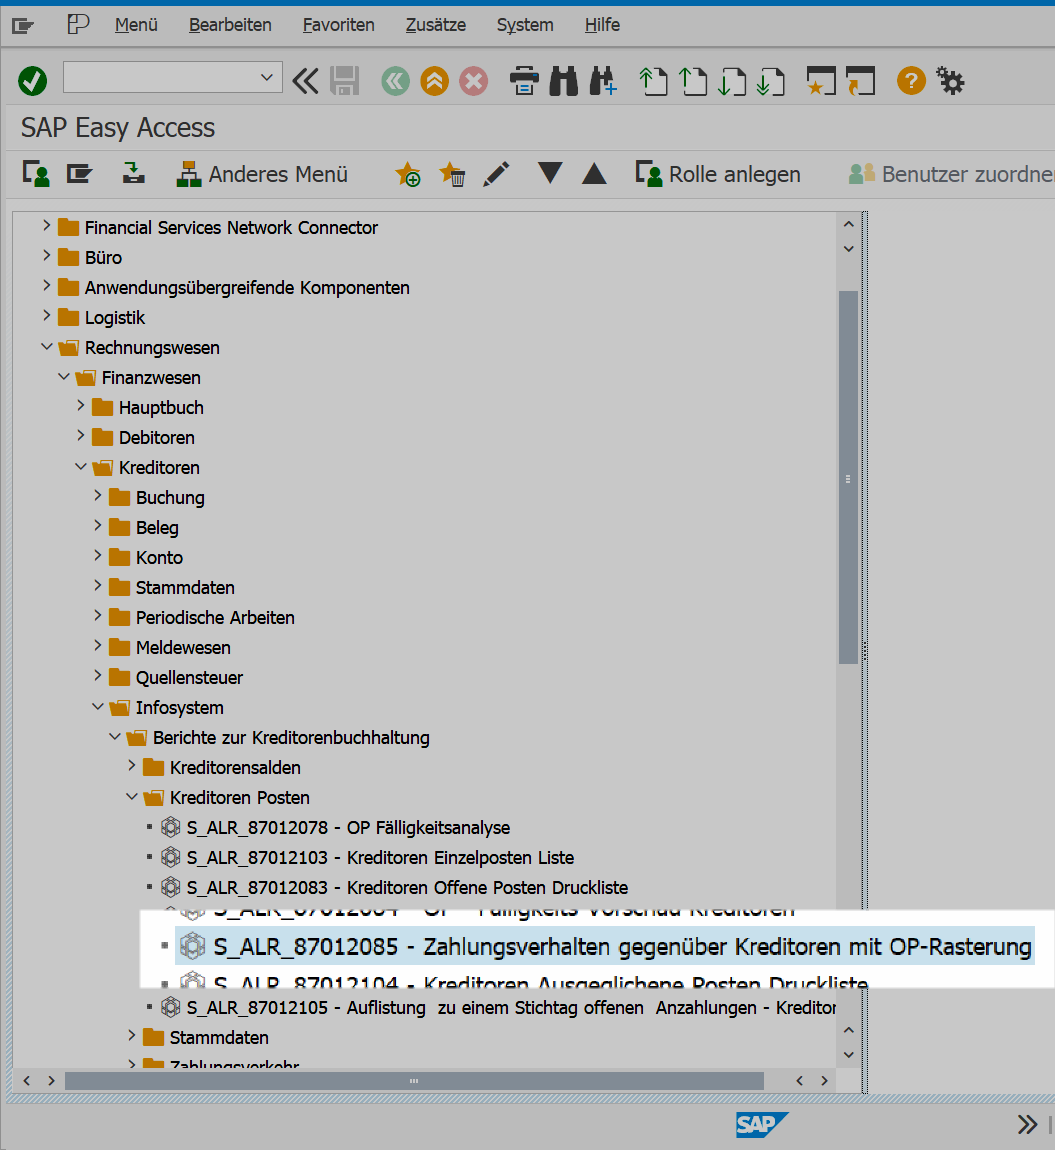The width and height of the screenshot is (1055, 1150).
Task: Select the Periodische Arbeiten tree node
Action: pyautogui.click(x=215, y=618)
